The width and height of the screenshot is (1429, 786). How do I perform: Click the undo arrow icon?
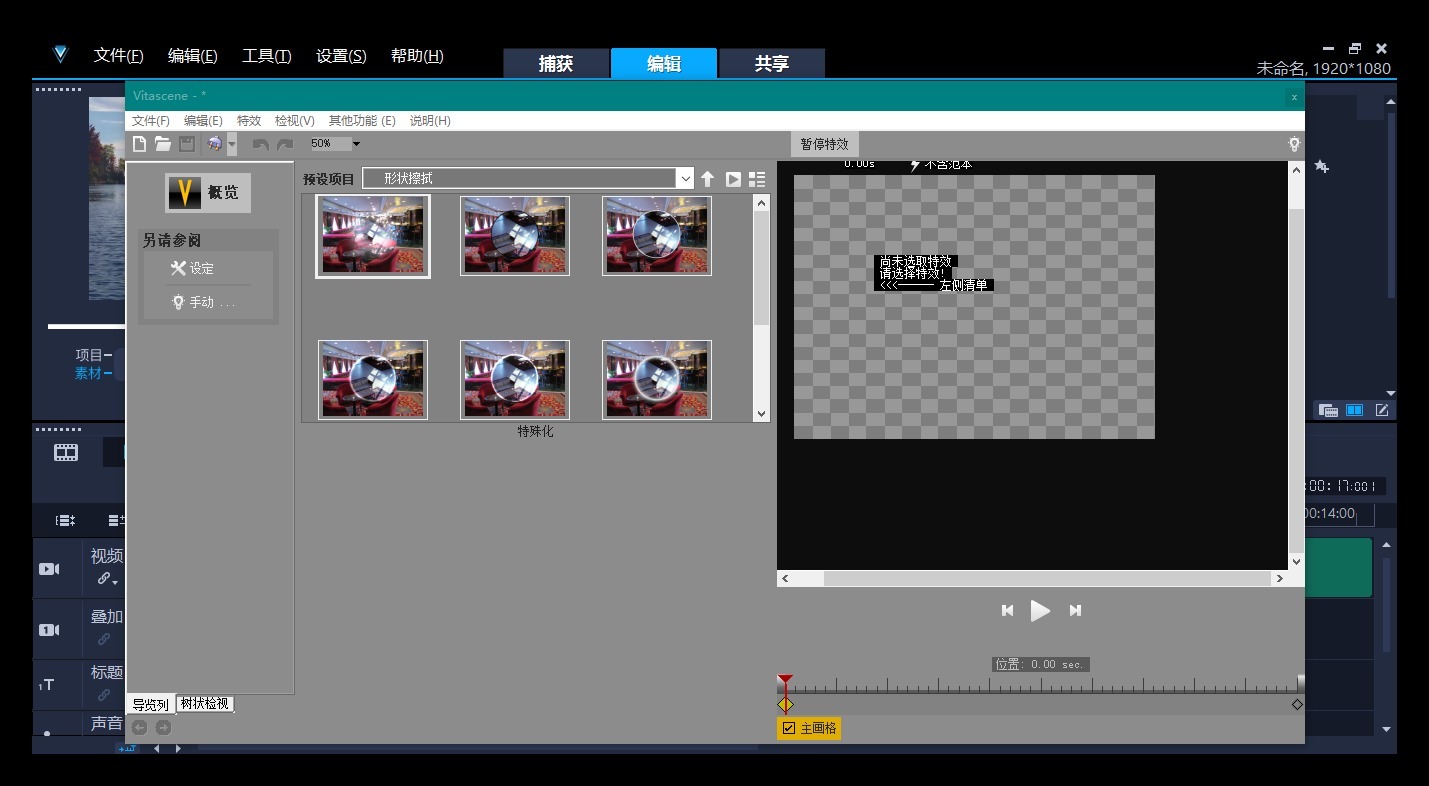(260, 144)
